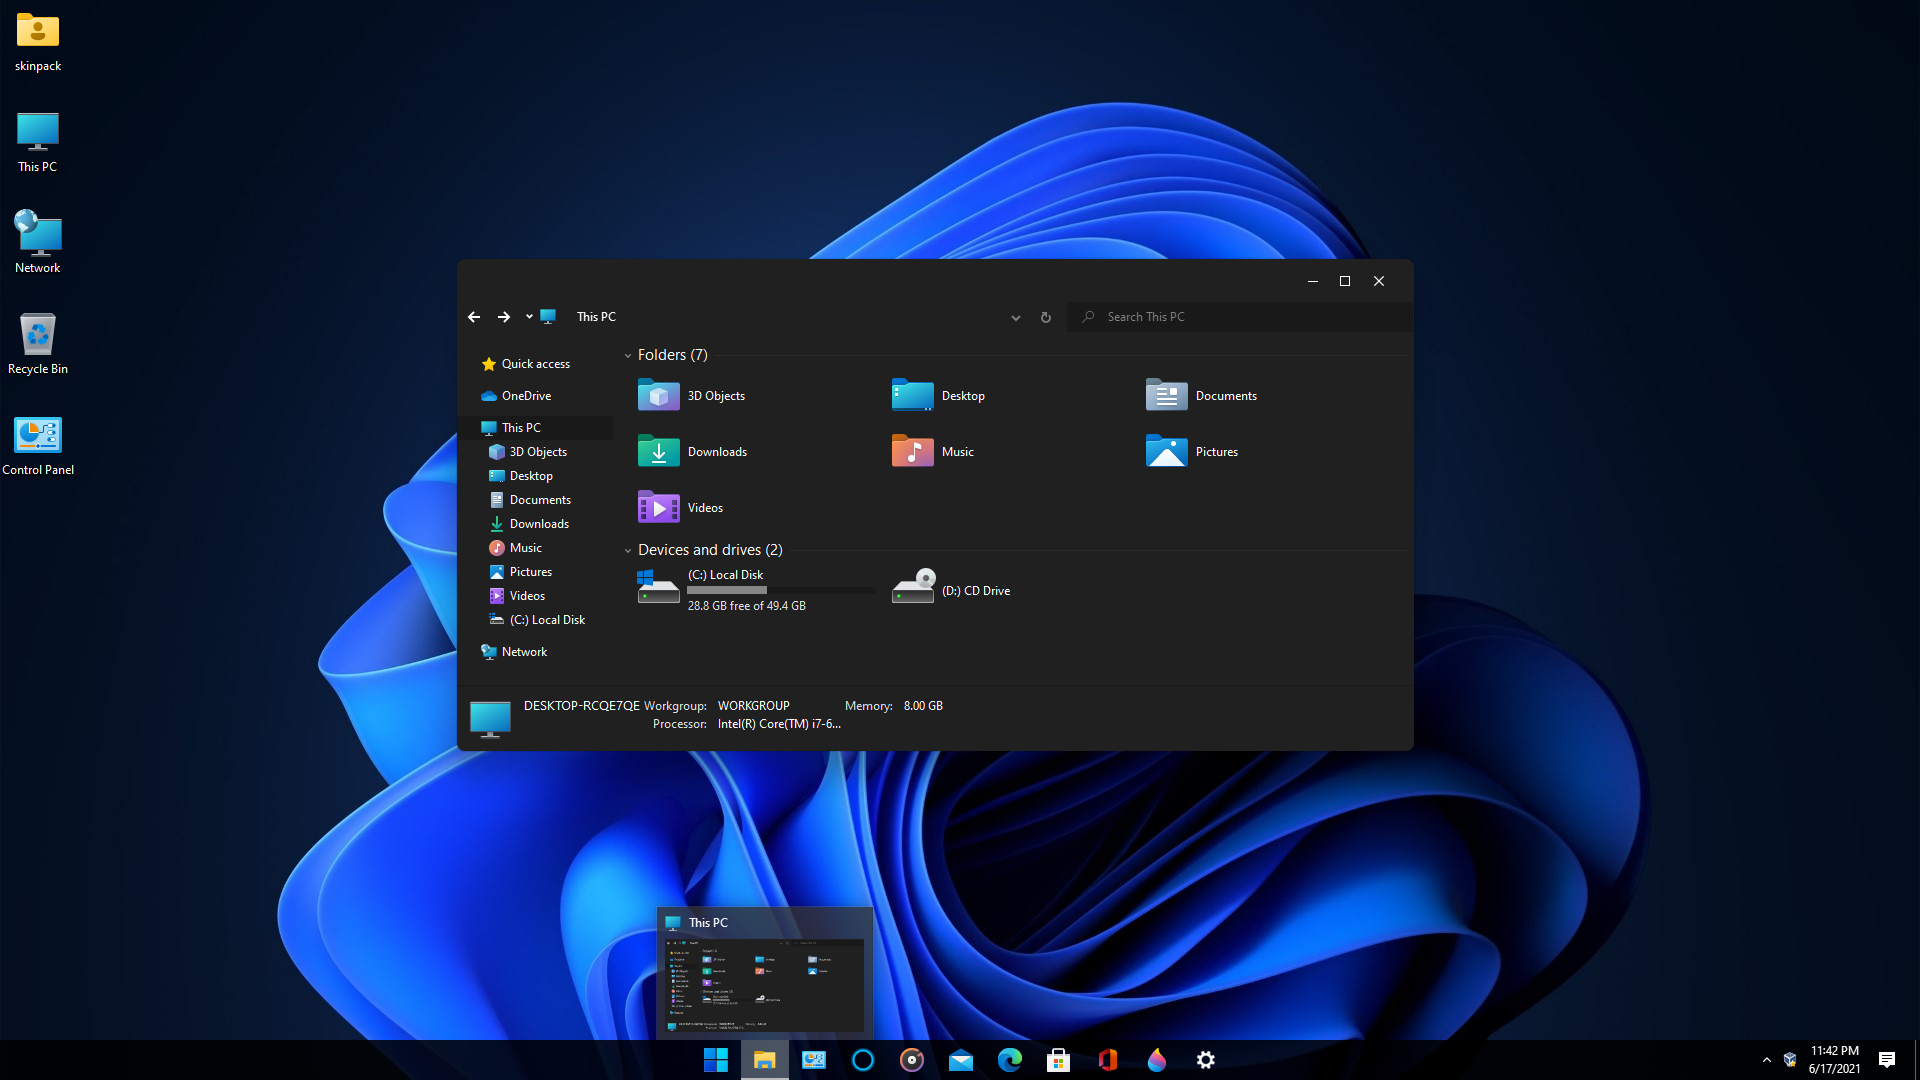Collapse the Folders section

[629, 355]
